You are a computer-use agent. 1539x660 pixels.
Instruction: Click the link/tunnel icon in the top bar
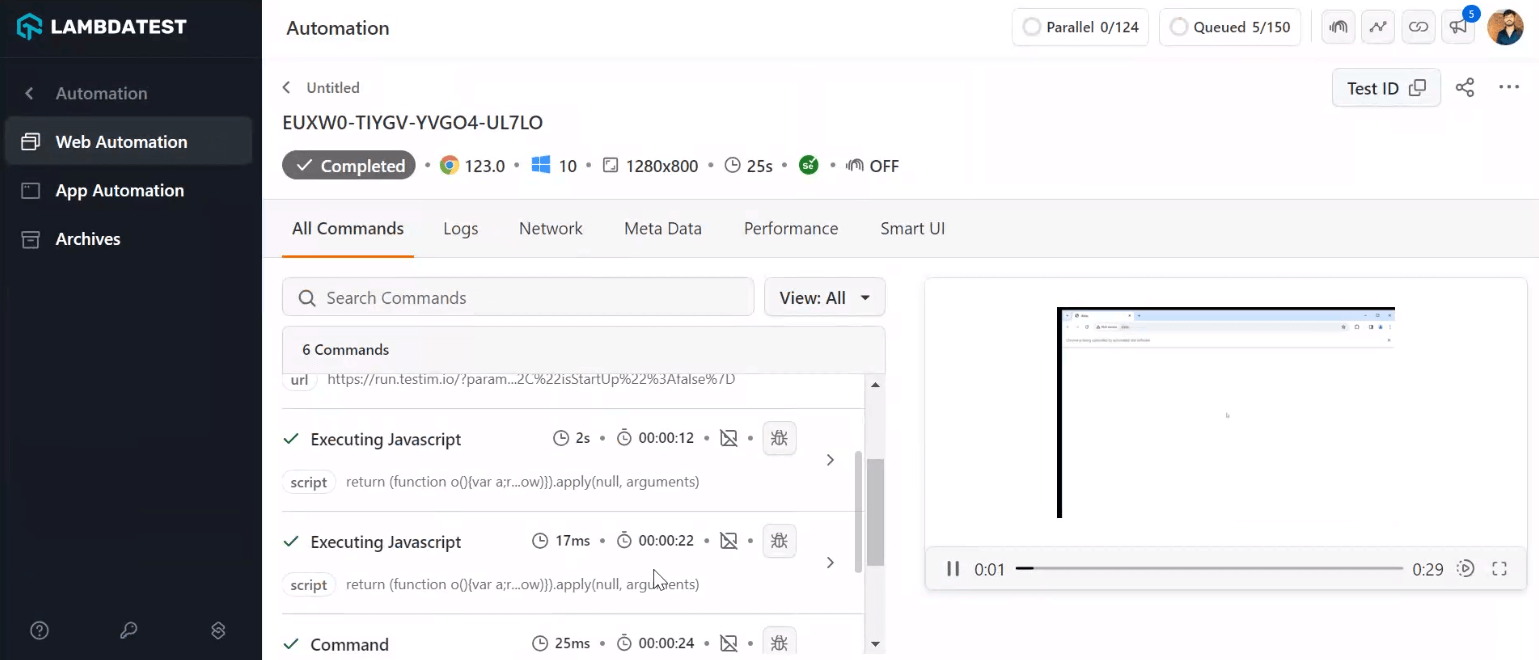1418,27
